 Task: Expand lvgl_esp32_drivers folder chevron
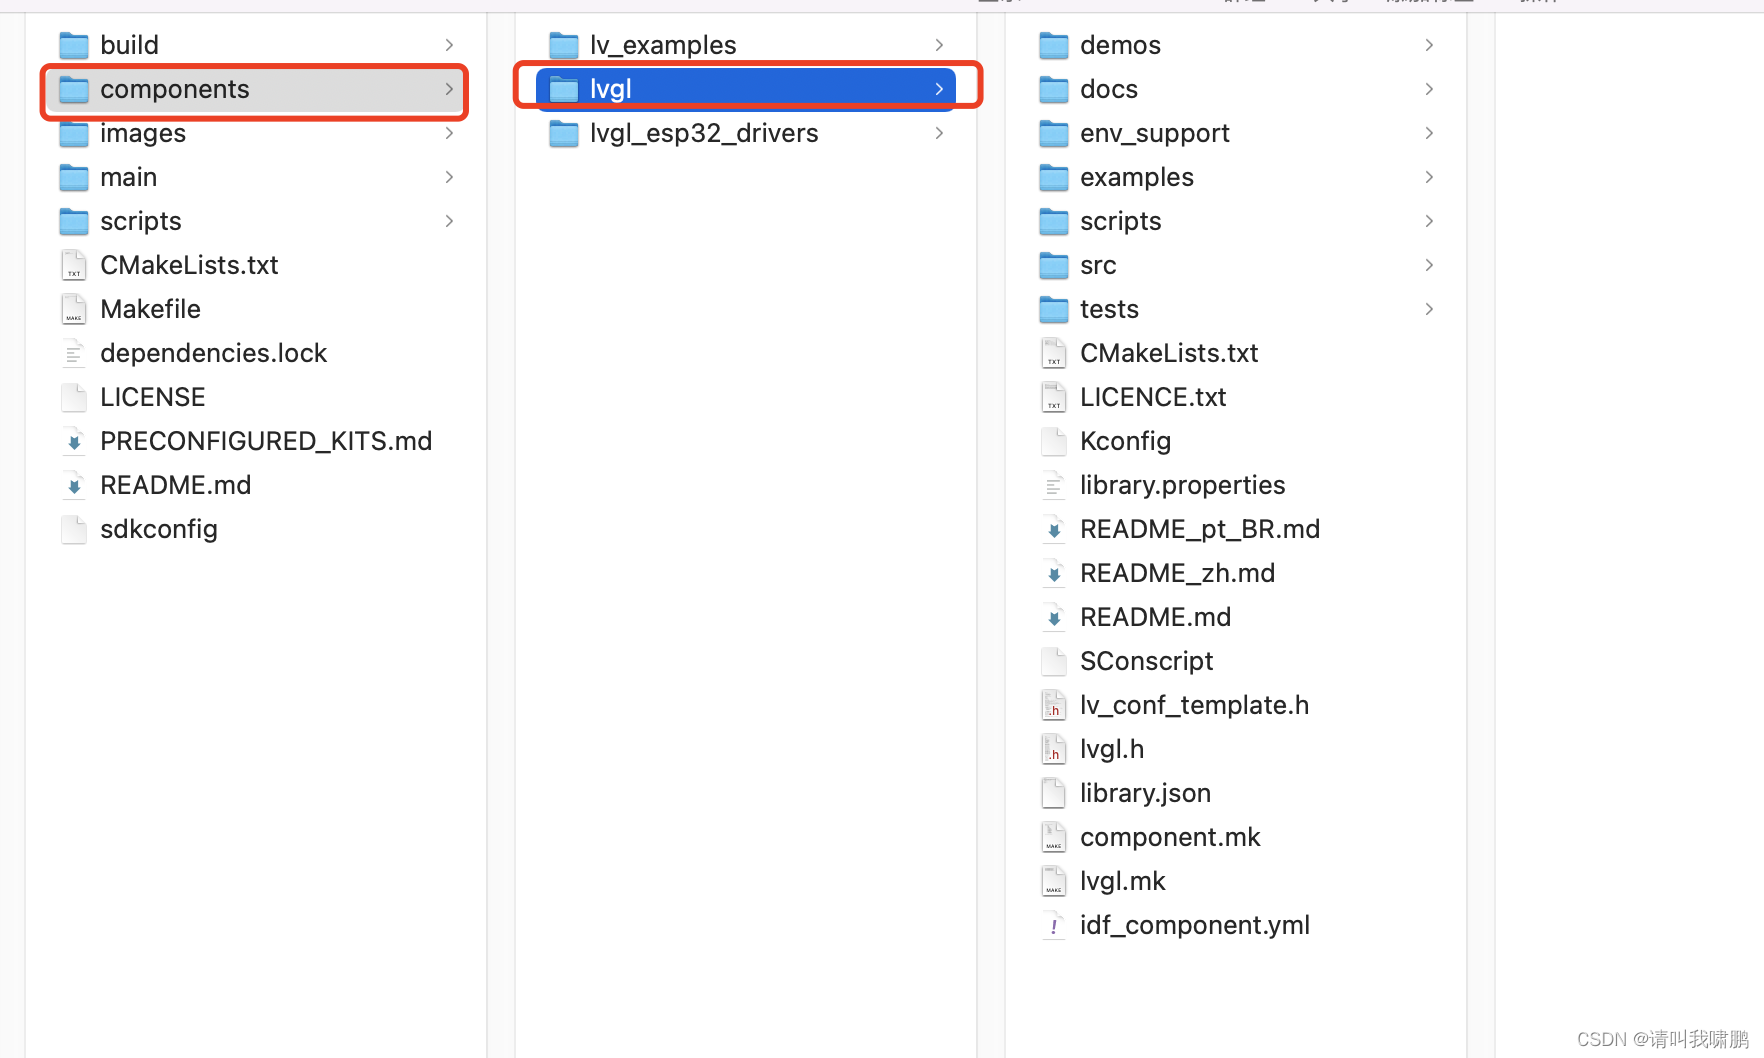click(939, 133)
